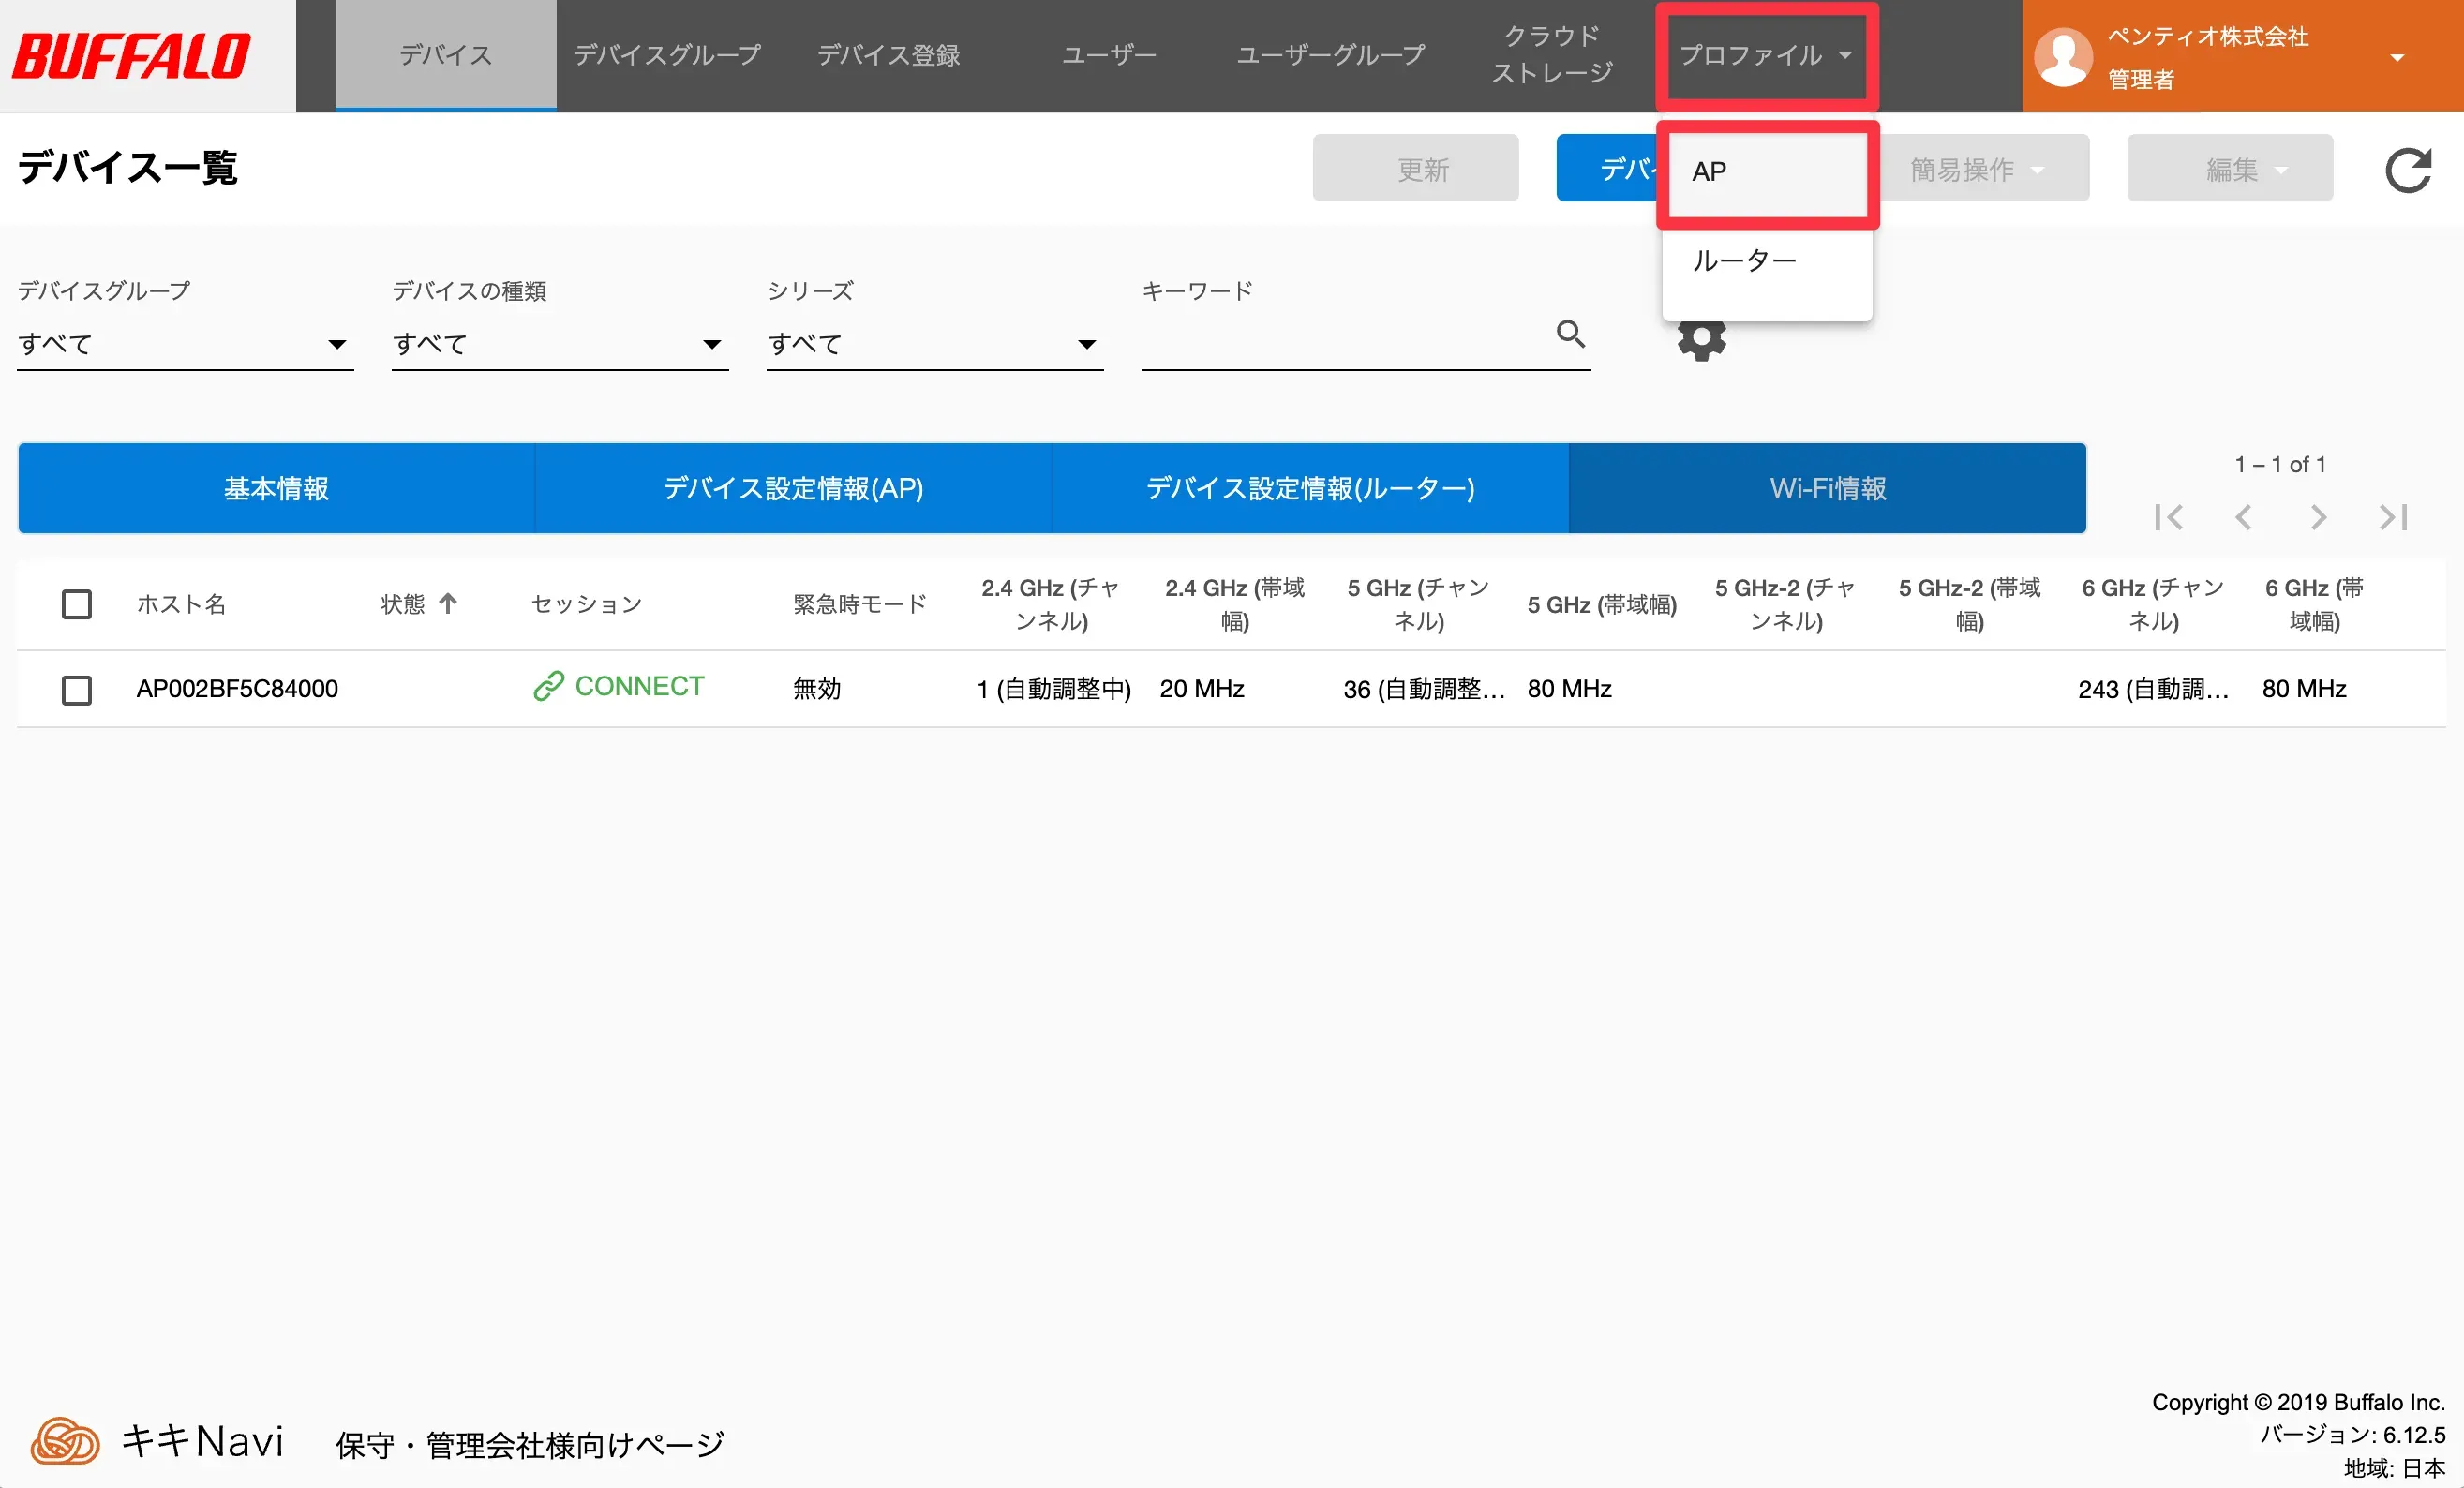The image size is (2464, 1488).
Task: Go to first page arrow
Action: (x=2168, y=517)
